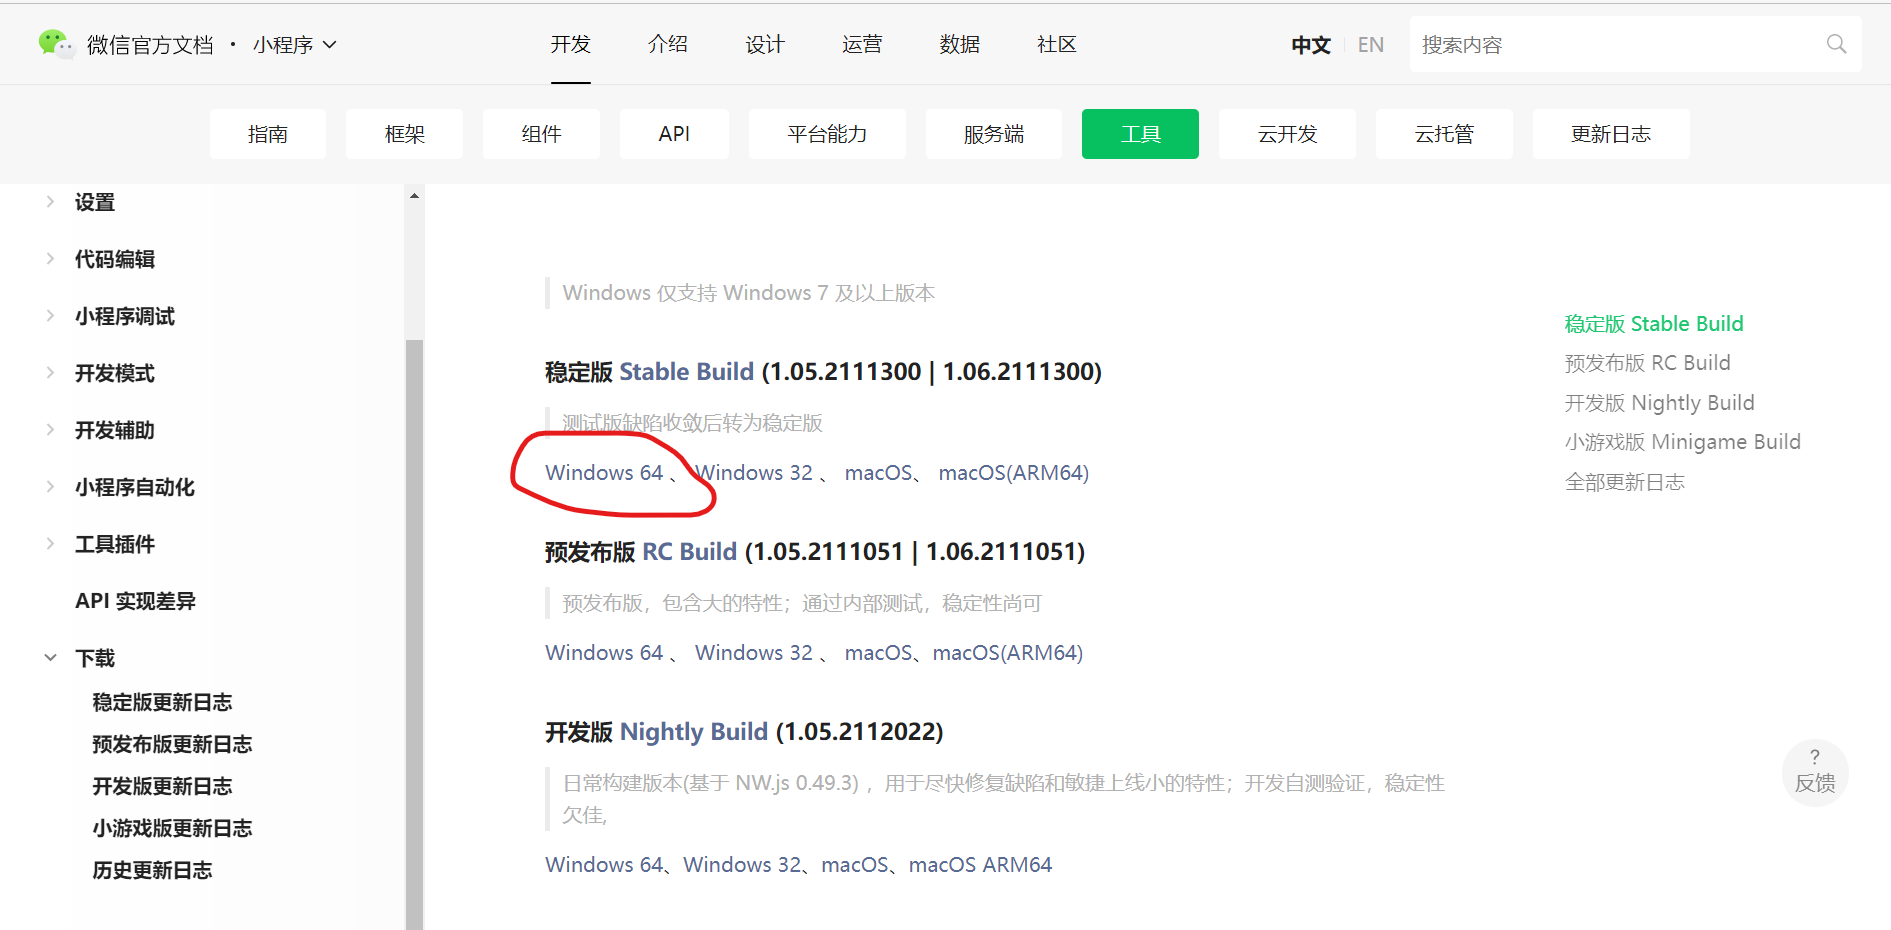1891x930 pixels.
Task: Download Stable Build macOS(ARM64)
Action: click(1014, 472)
